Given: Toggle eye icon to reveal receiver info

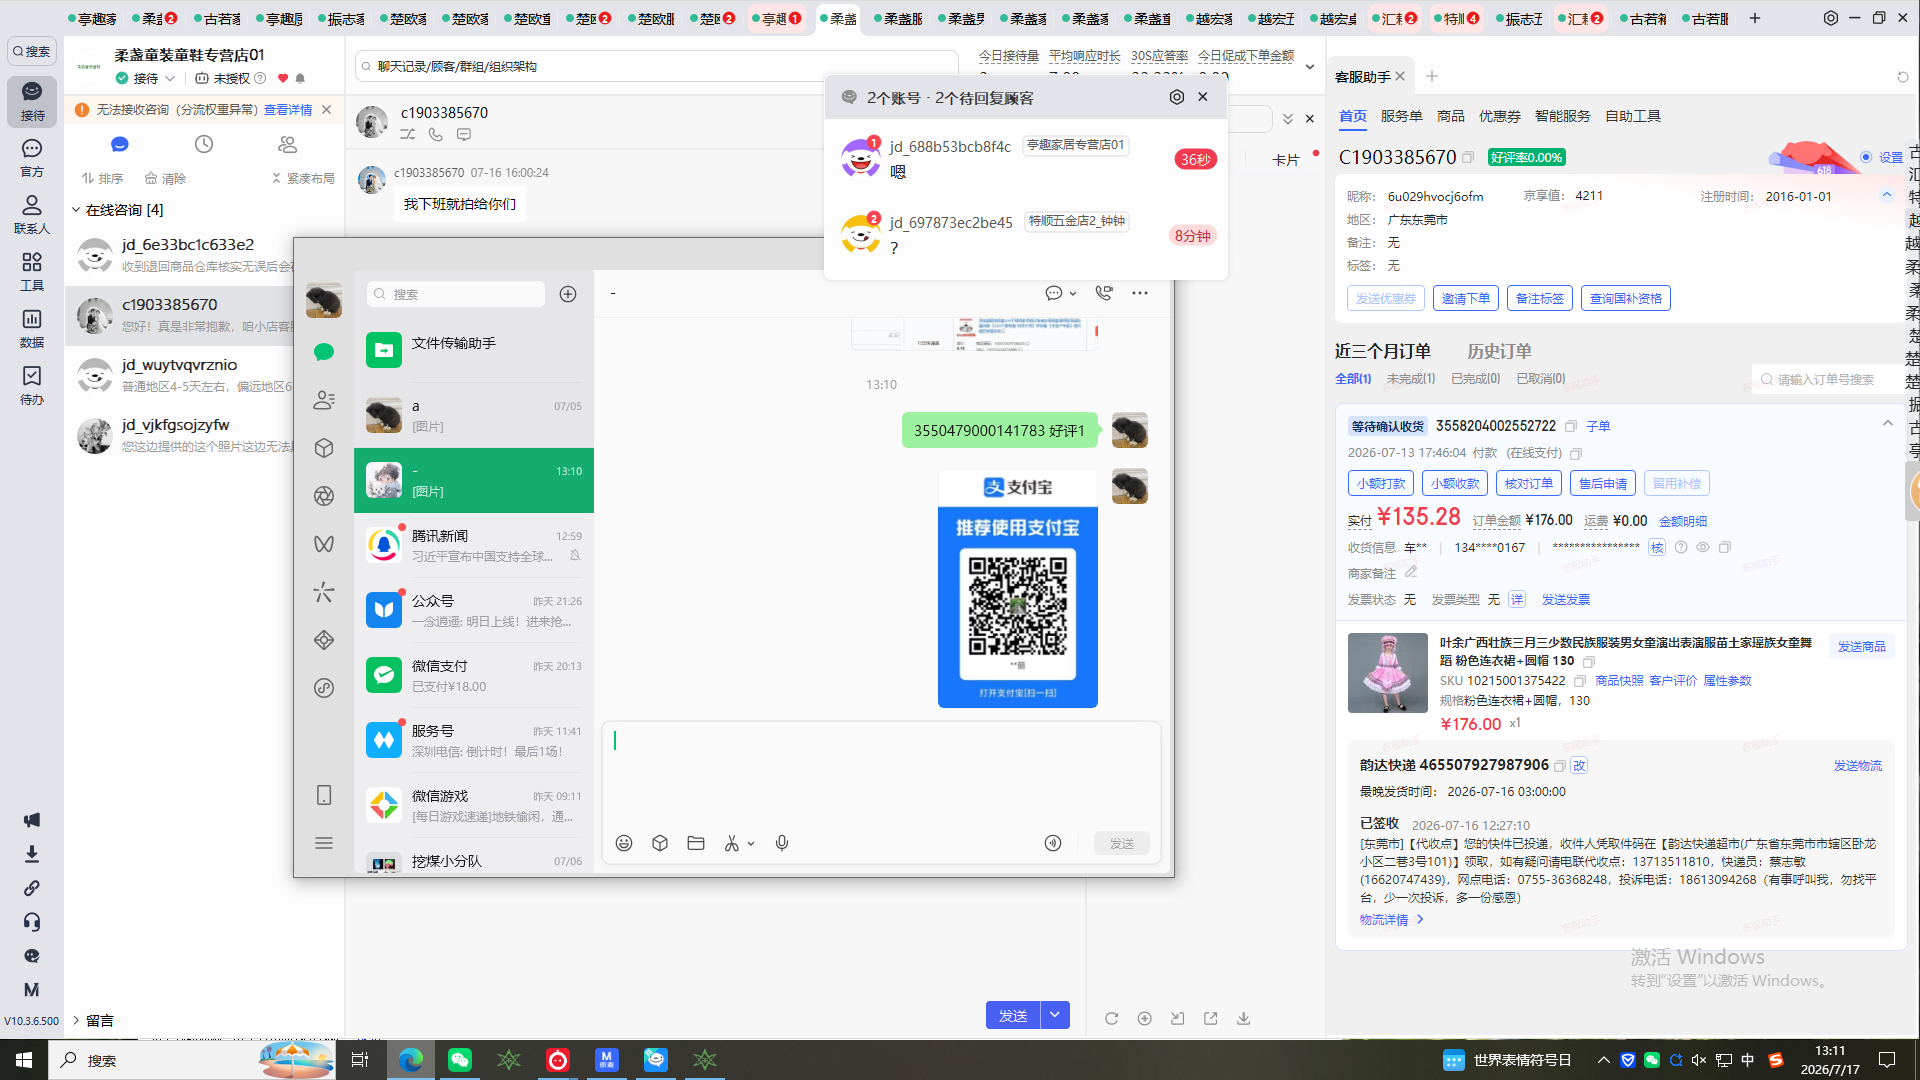Looking at the screenshot, I should [1703, 547].
